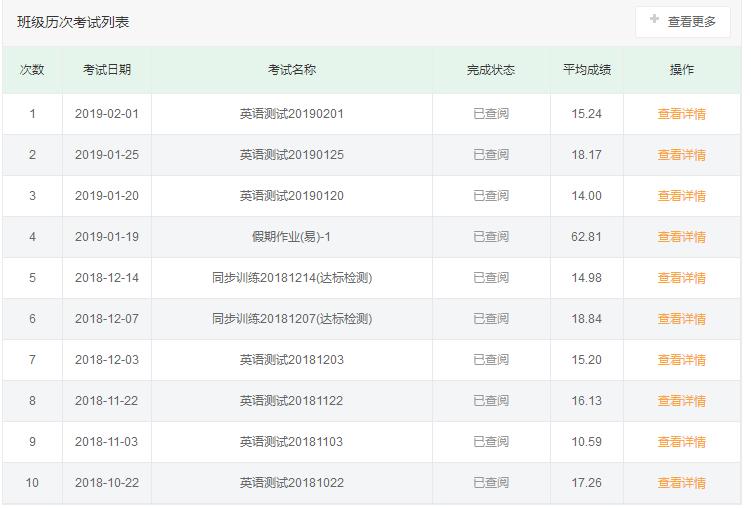Image resolution: width=751 pixels, height=508 pixels.
Task: Select exam name 英语测试20181122
Action: click(292, 401)
